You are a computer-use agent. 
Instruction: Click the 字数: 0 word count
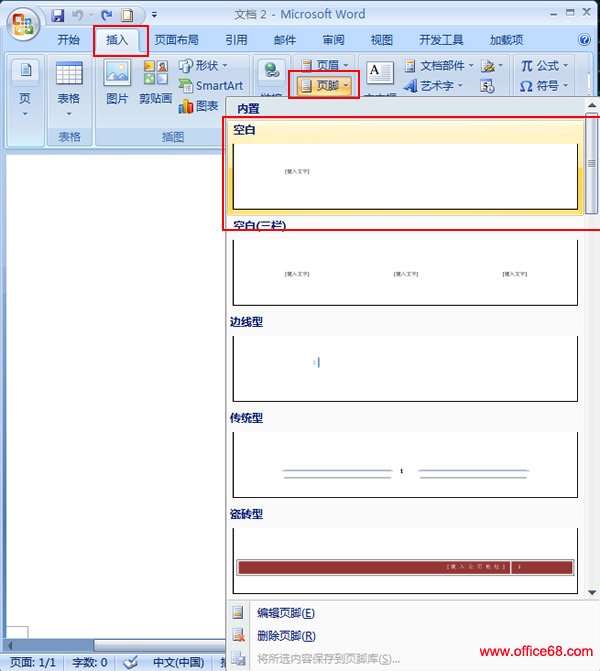(x=89, y=662)
